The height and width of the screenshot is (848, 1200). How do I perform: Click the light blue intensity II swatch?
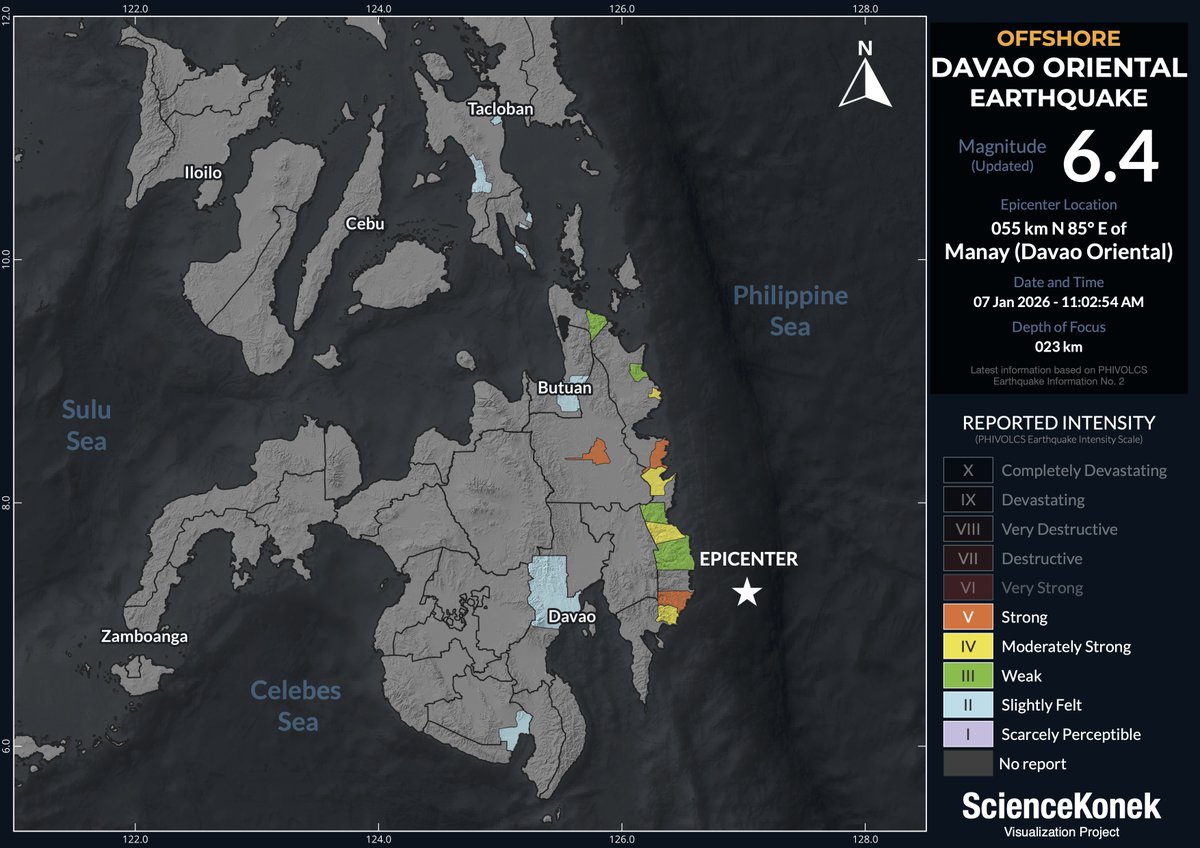(x=967, y=705)
